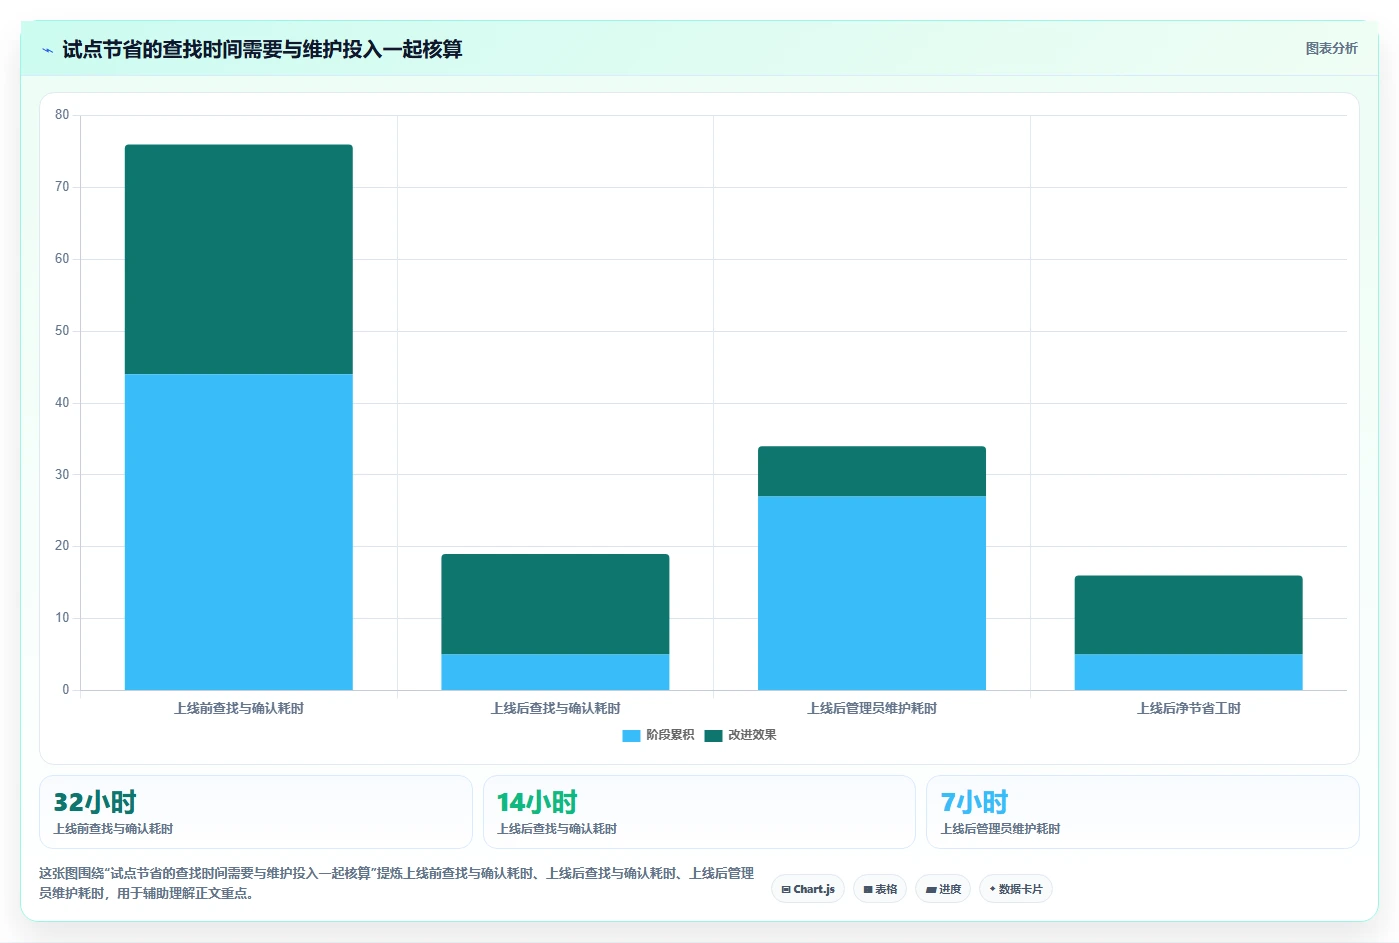Select the Chart.js tag chip
Image resolution: width=1399 pixels, height=943 pixels.
point(808,889)
